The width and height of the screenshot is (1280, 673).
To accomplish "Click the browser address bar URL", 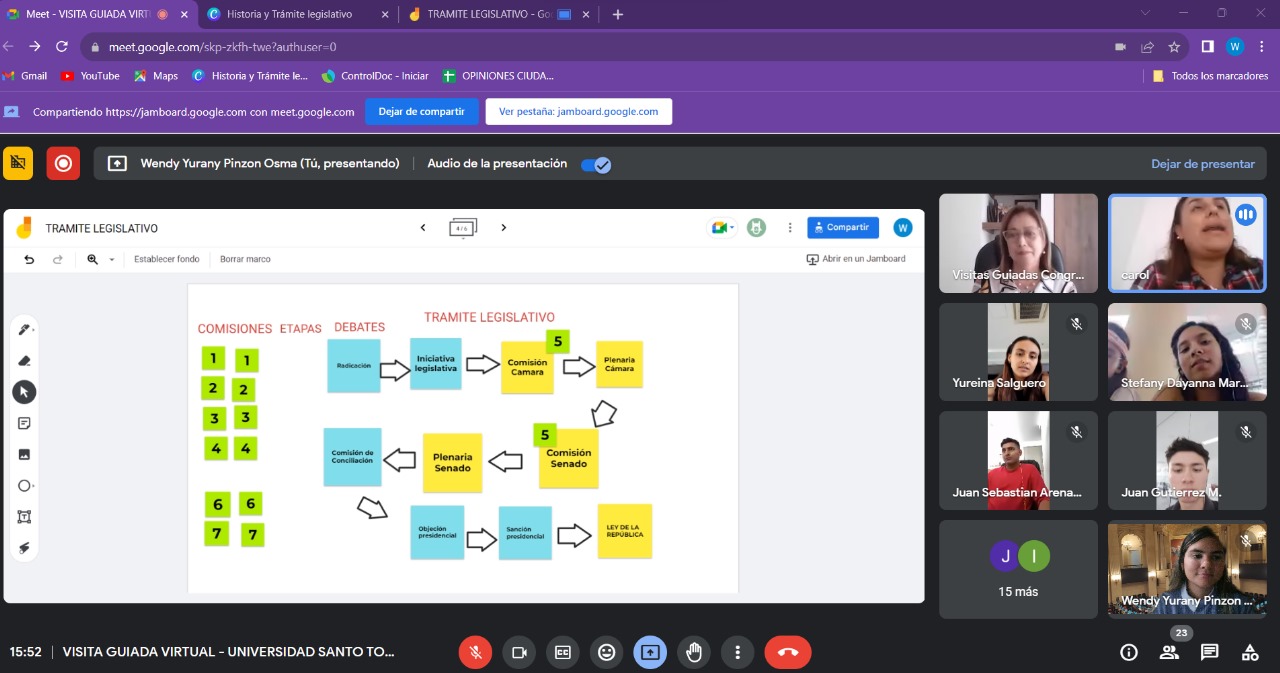I will click(222, 47).
